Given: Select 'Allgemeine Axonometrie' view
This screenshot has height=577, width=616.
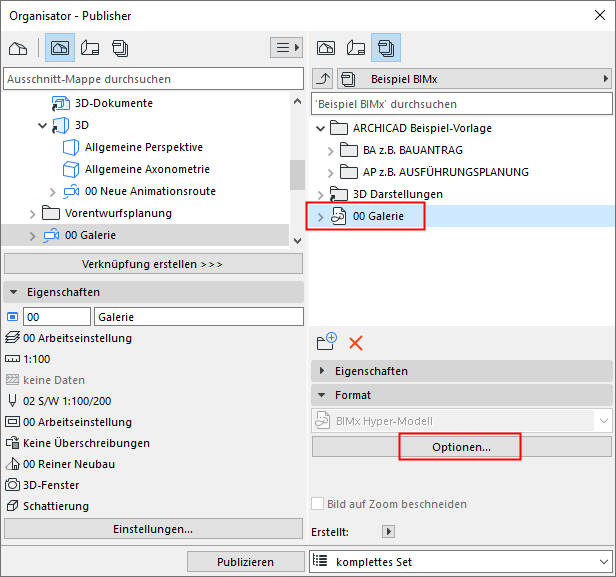Looking at the screenshot, I should 147,169.
